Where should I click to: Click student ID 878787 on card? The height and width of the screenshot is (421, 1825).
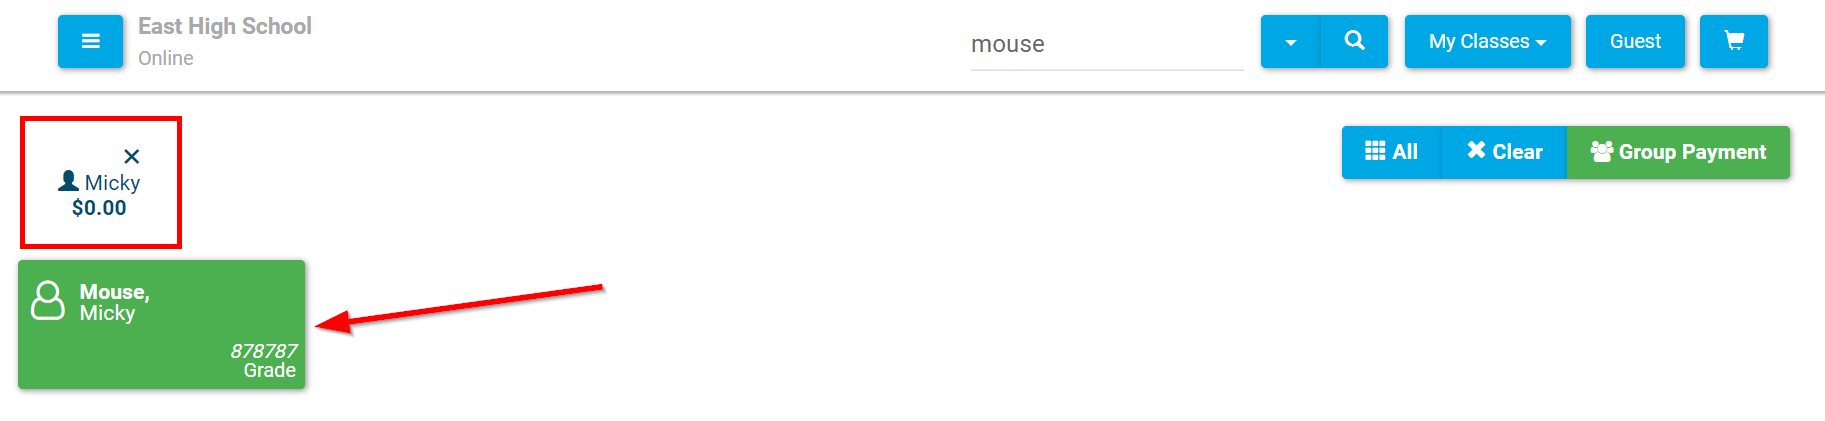tap(264, 351)
